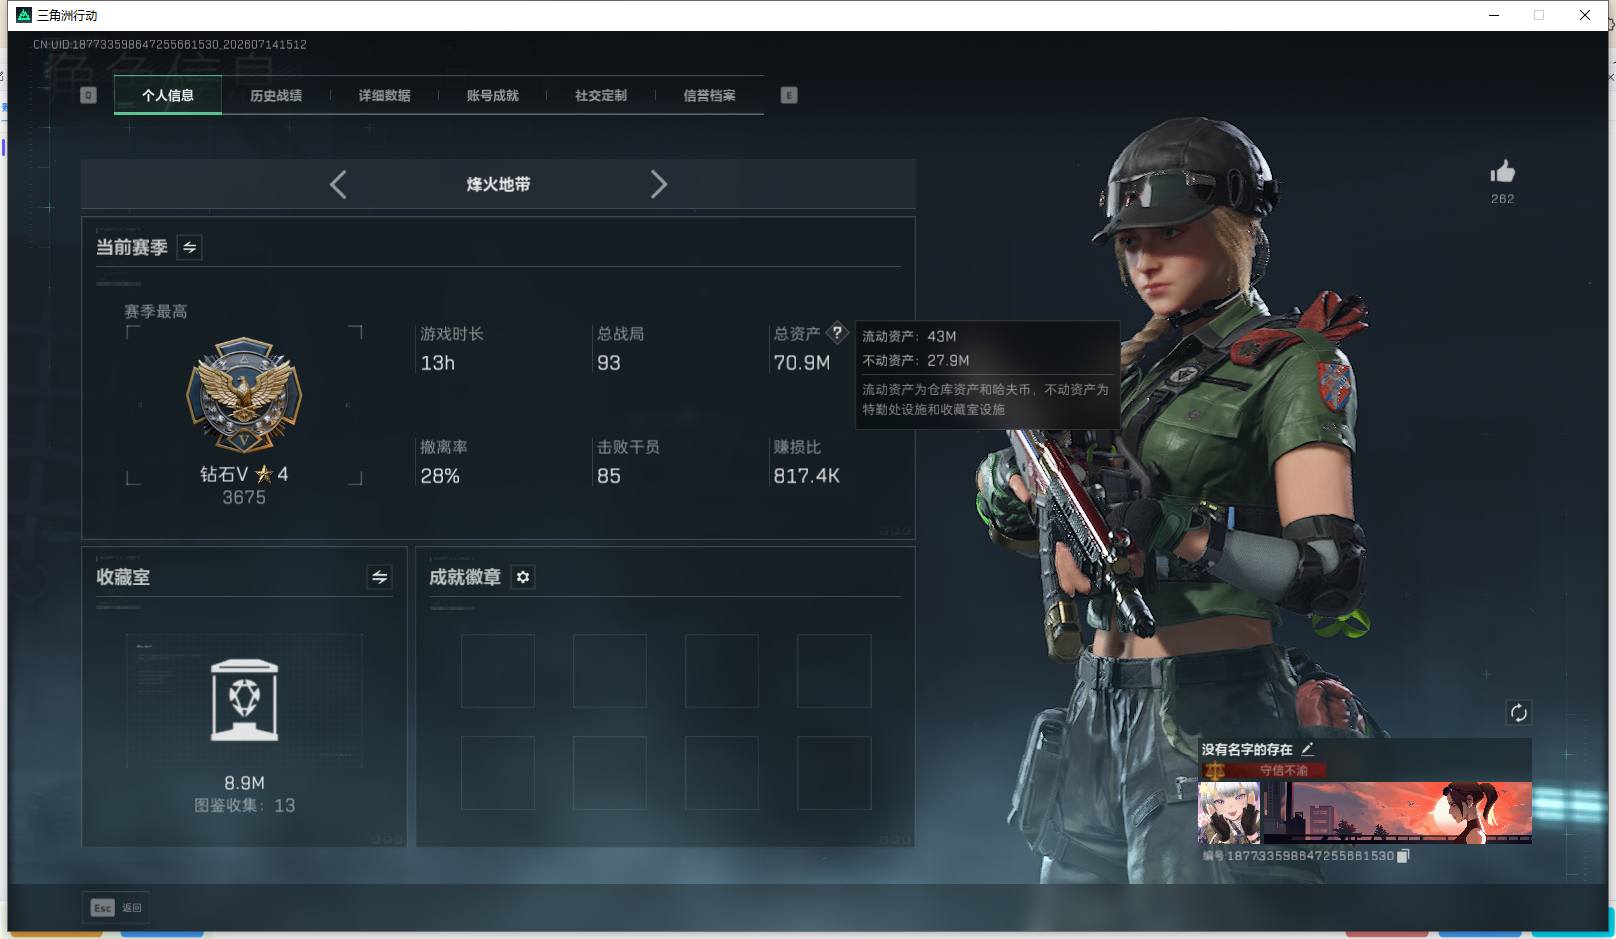
Task: Click the 烽火地带 mode title
Action: (498, 184)
